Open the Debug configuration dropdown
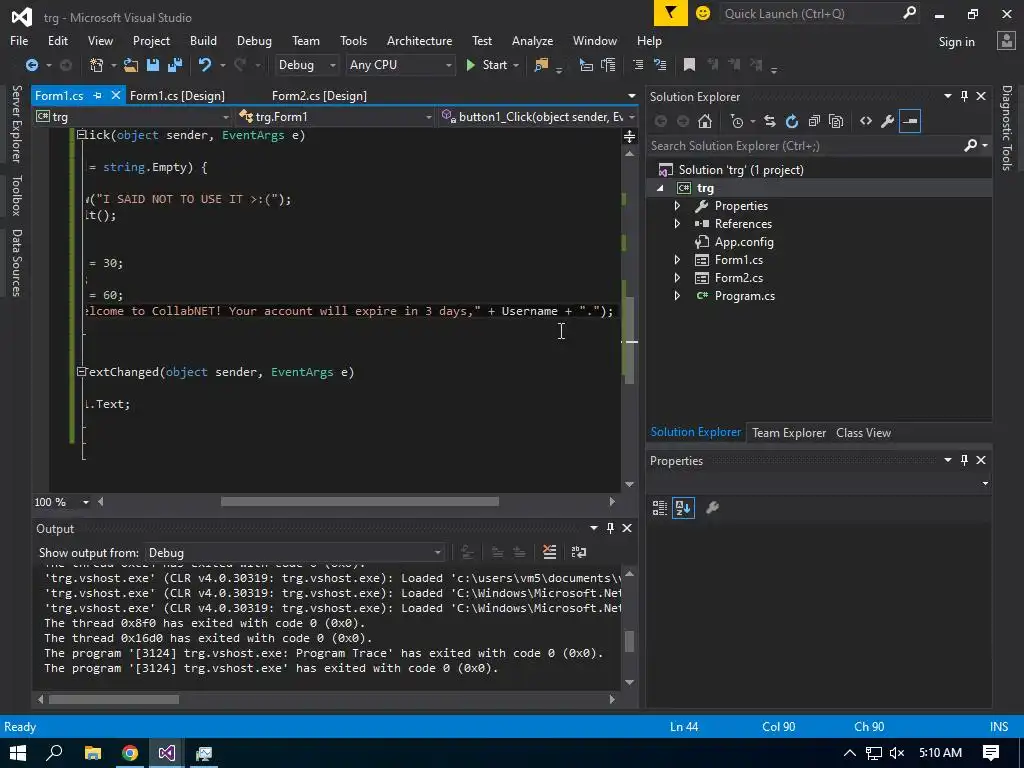 point(306,65)
